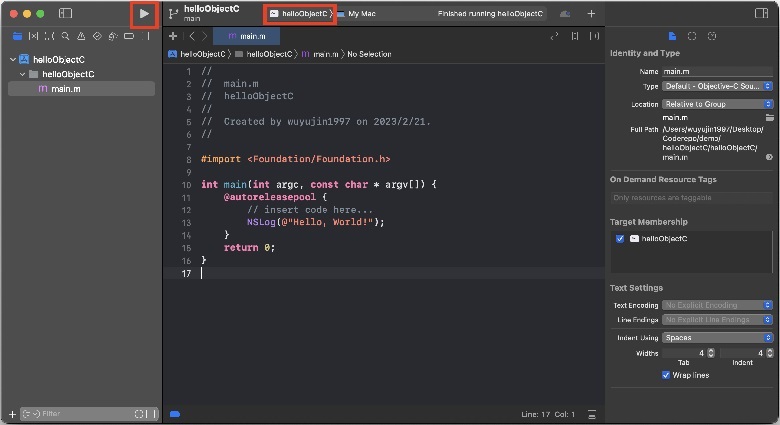Toggle helloObjectC target membership checkbox
780x425 pixels.
click(620, 238)
